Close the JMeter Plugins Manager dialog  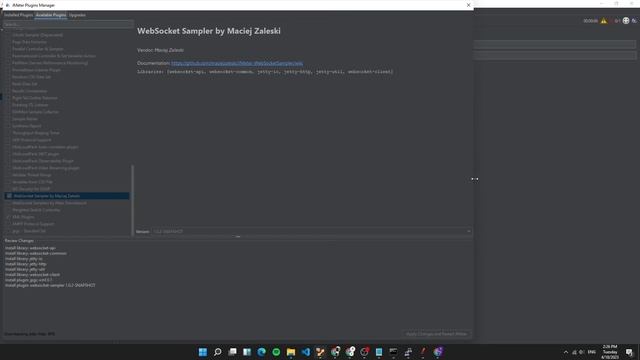coord(468,5)
